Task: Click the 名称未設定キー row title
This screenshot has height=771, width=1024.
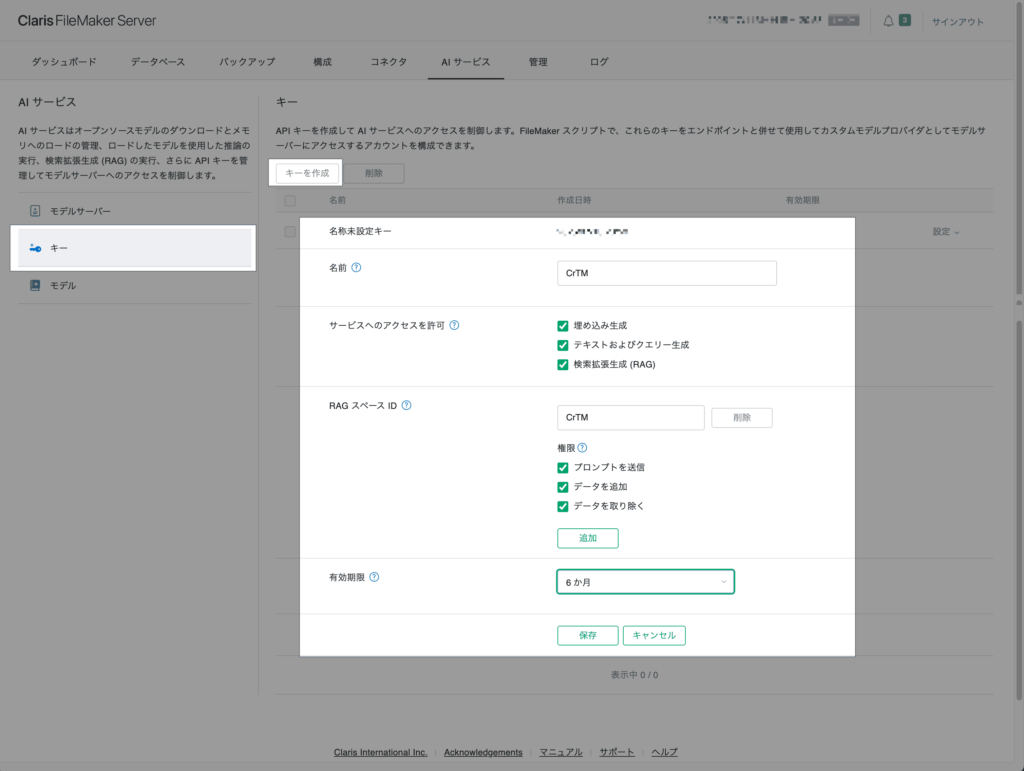Action: tap(360, 231)
